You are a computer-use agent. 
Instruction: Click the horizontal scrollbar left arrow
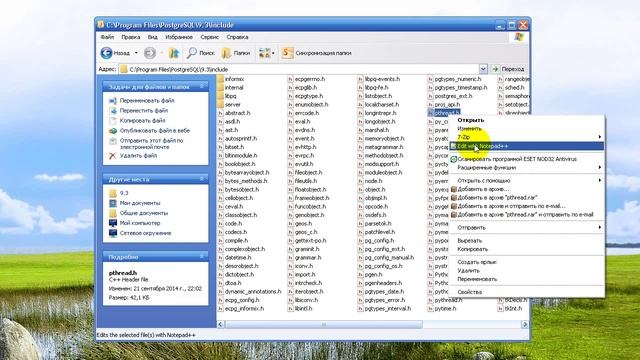pos(221,324)
